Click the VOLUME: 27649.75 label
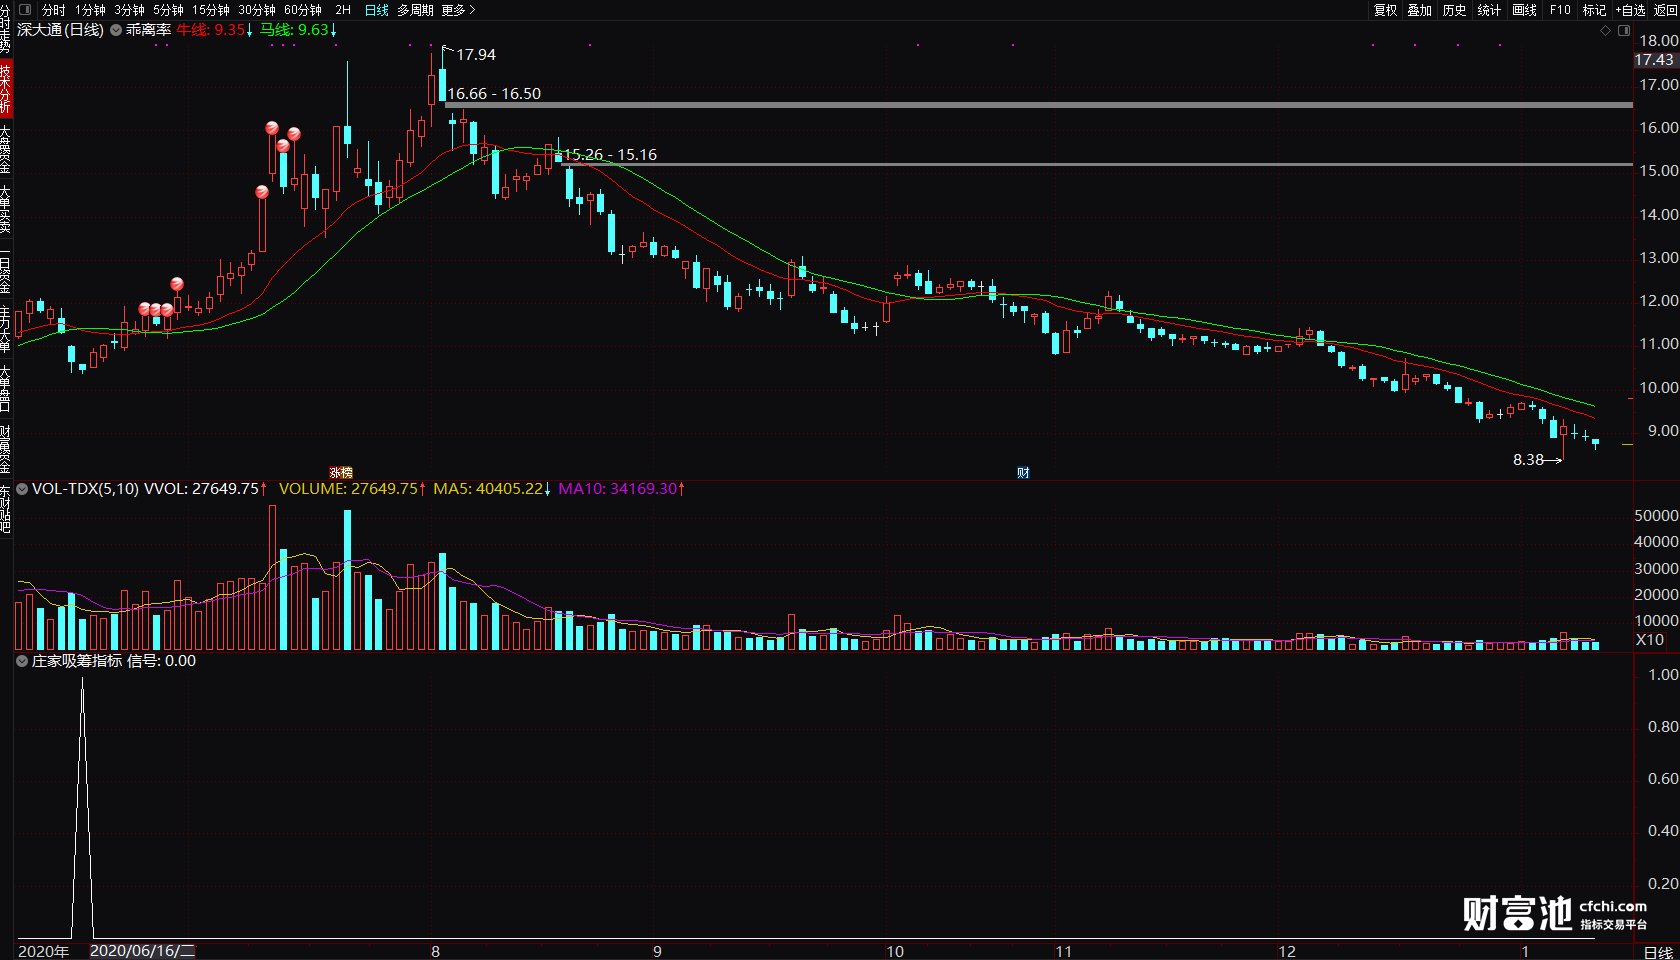The width and height of the screenshot is (1680, 960). coord(348,489)
